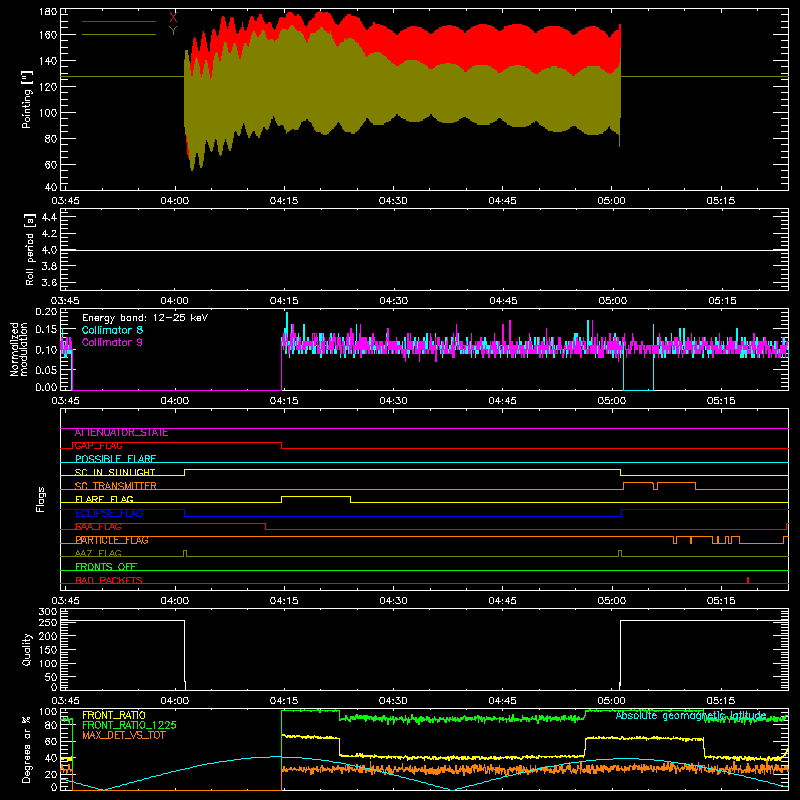Select the X legend label in Pointing plot
This screenshot has height=800, width=800.
173,18
